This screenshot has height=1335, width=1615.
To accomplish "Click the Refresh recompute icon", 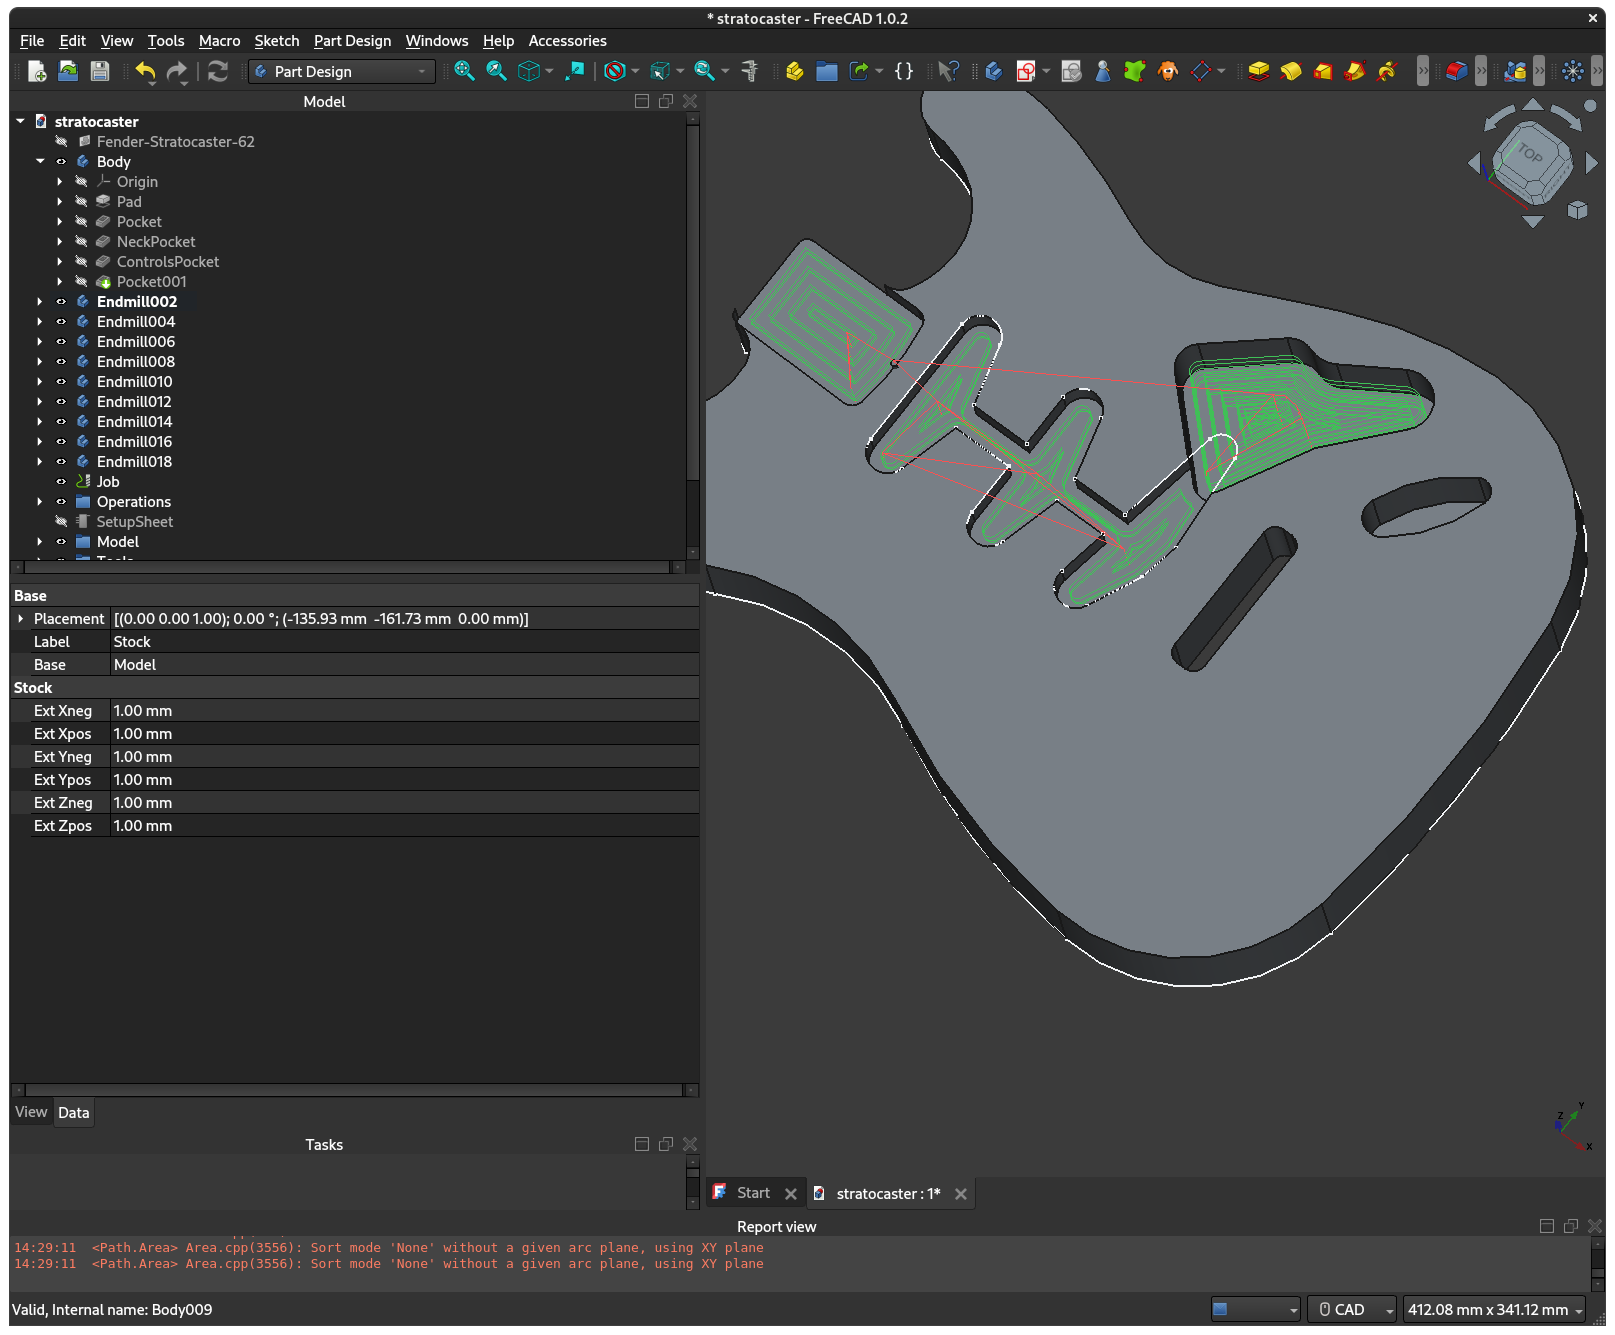I will pyautogui.click(x=218, y=71).
